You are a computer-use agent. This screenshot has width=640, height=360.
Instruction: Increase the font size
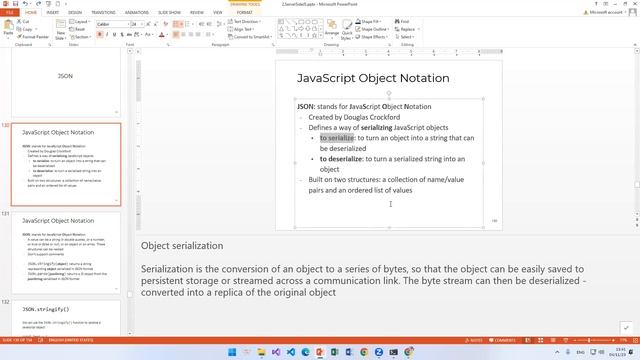pyautogui.click(x=148, y=24)
